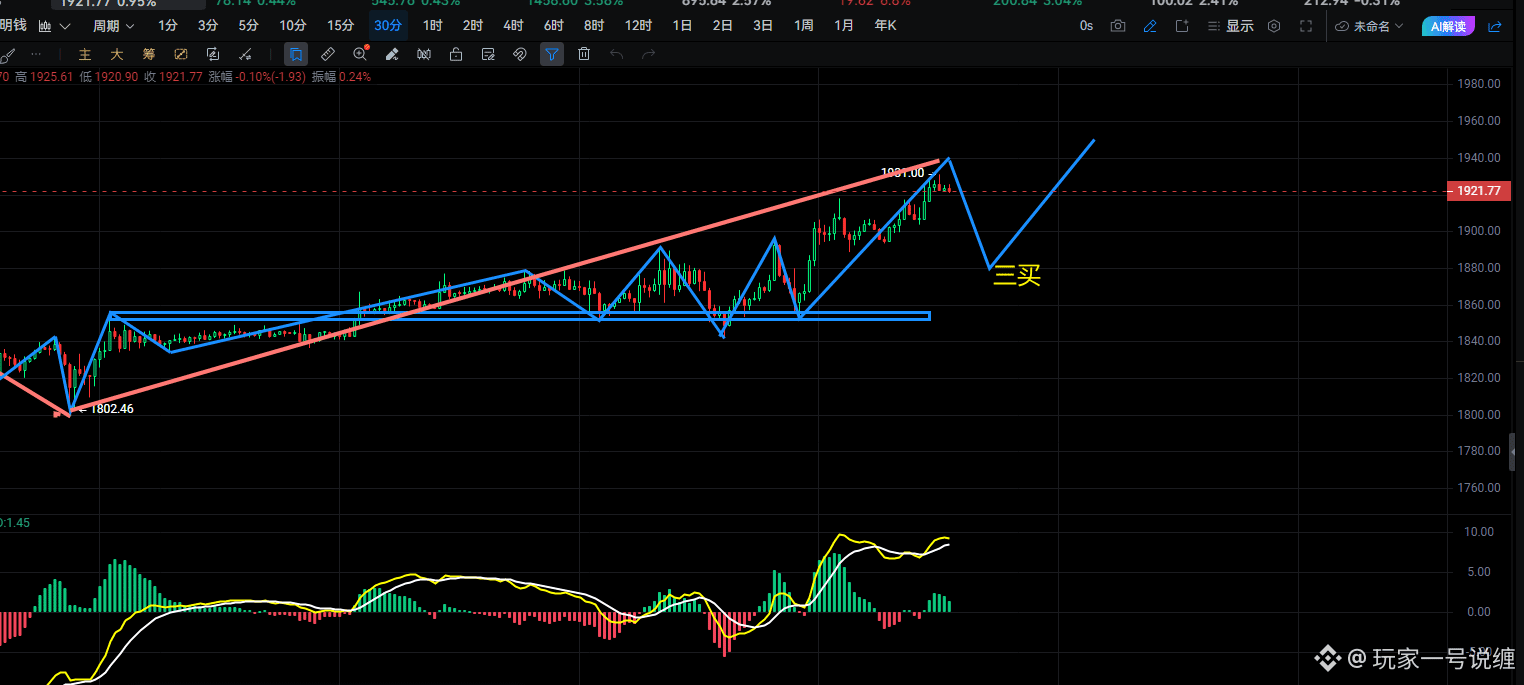Select the active 30分 timeframe
Screen dimensions: 1524x685
coord(388,26)
